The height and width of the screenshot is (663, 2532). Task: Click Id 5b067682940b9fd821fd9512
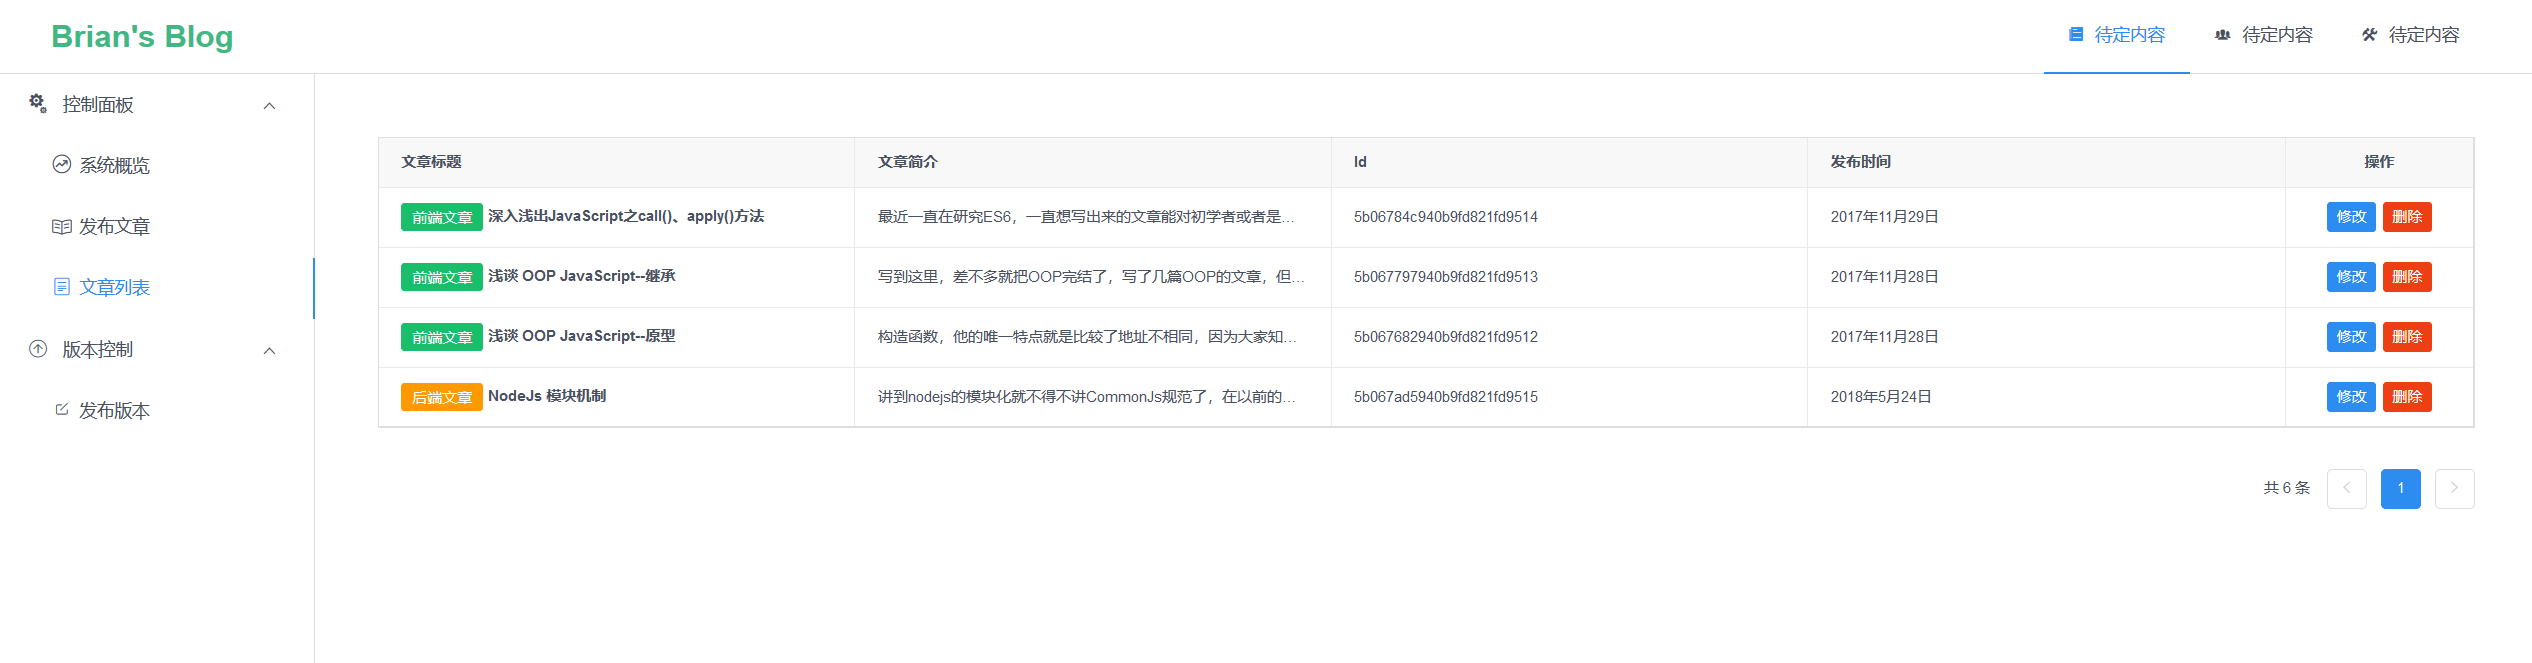point(1446,337)
